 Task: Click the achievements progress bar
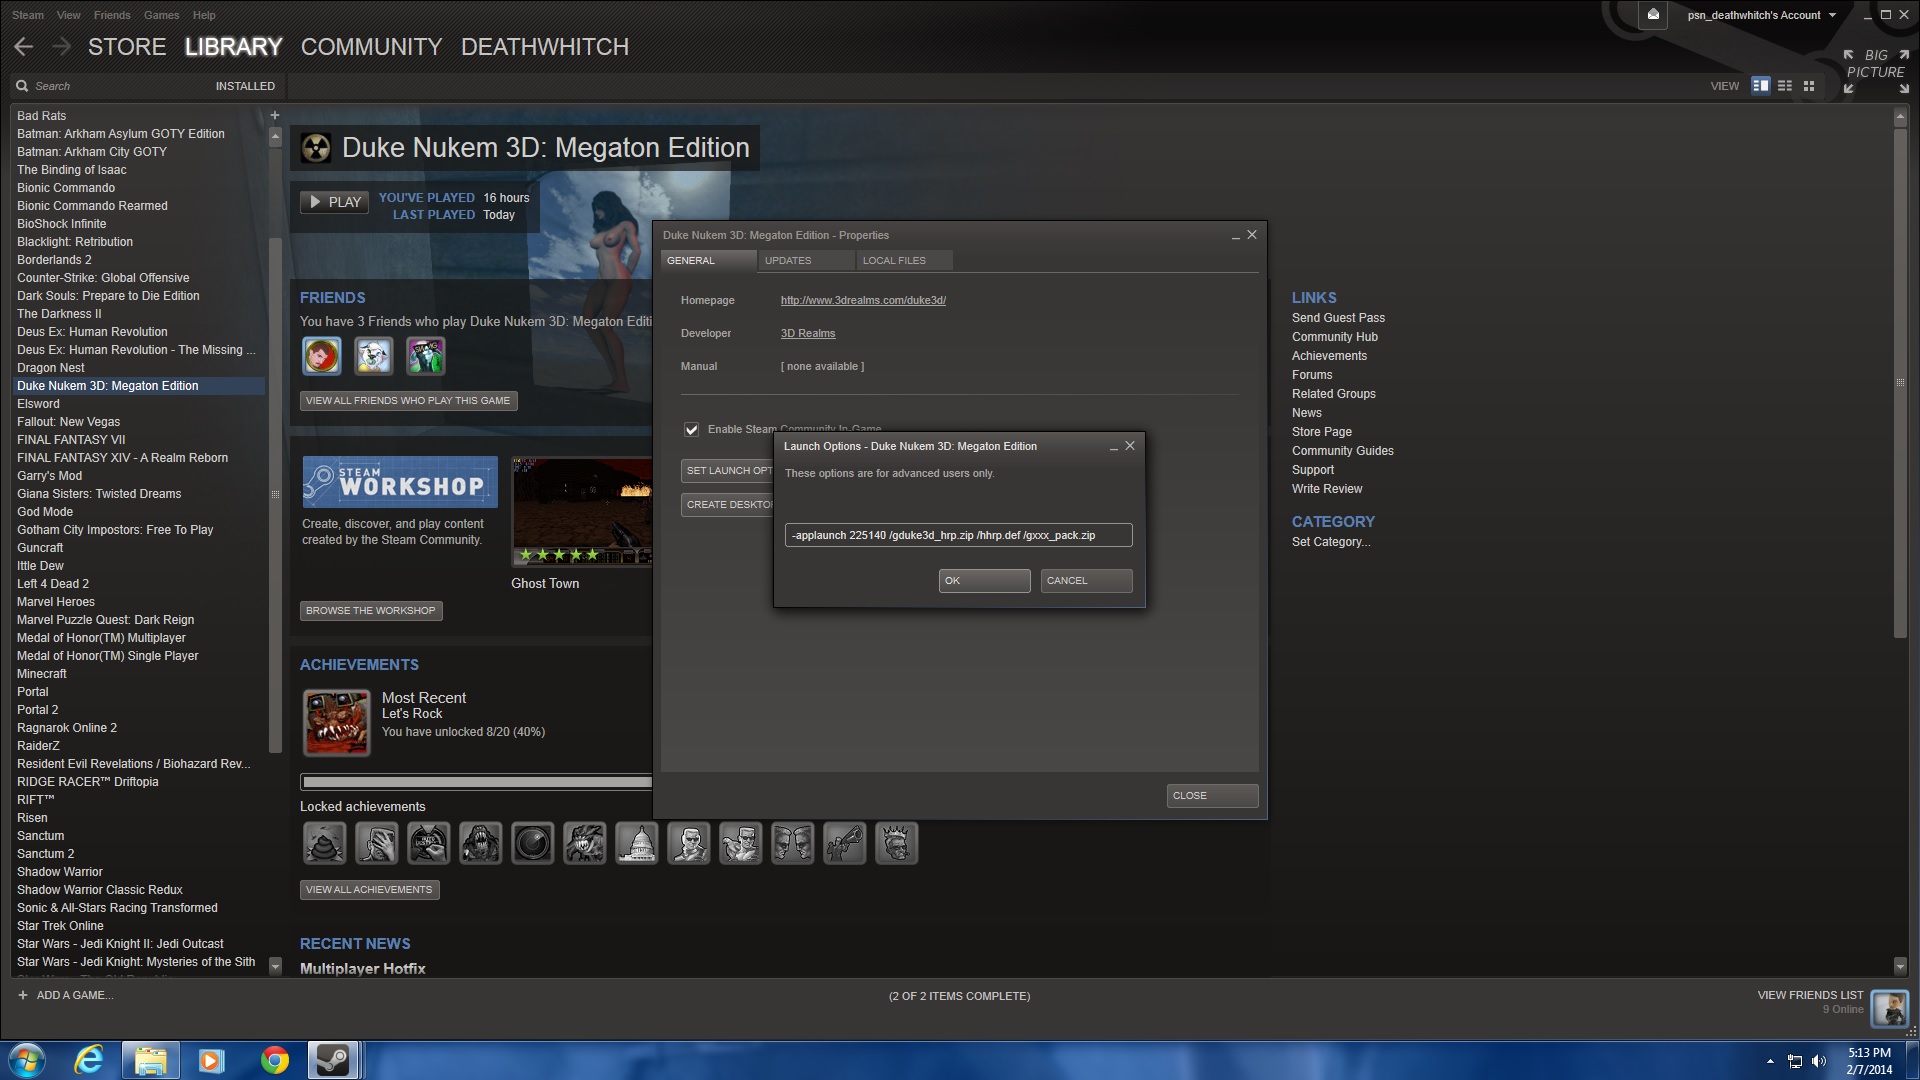pos(476,782)
